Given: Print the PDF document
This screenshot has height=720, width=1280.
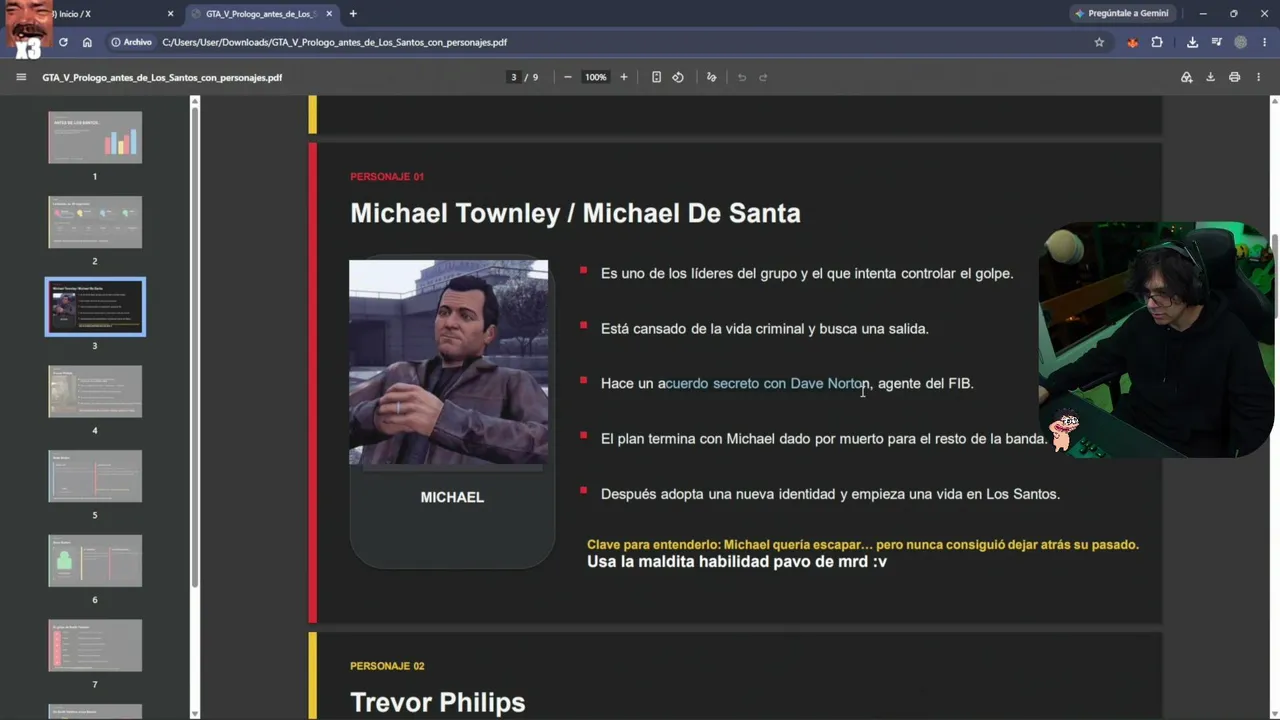Looking at the screenshot, I should pos(1234,77).
